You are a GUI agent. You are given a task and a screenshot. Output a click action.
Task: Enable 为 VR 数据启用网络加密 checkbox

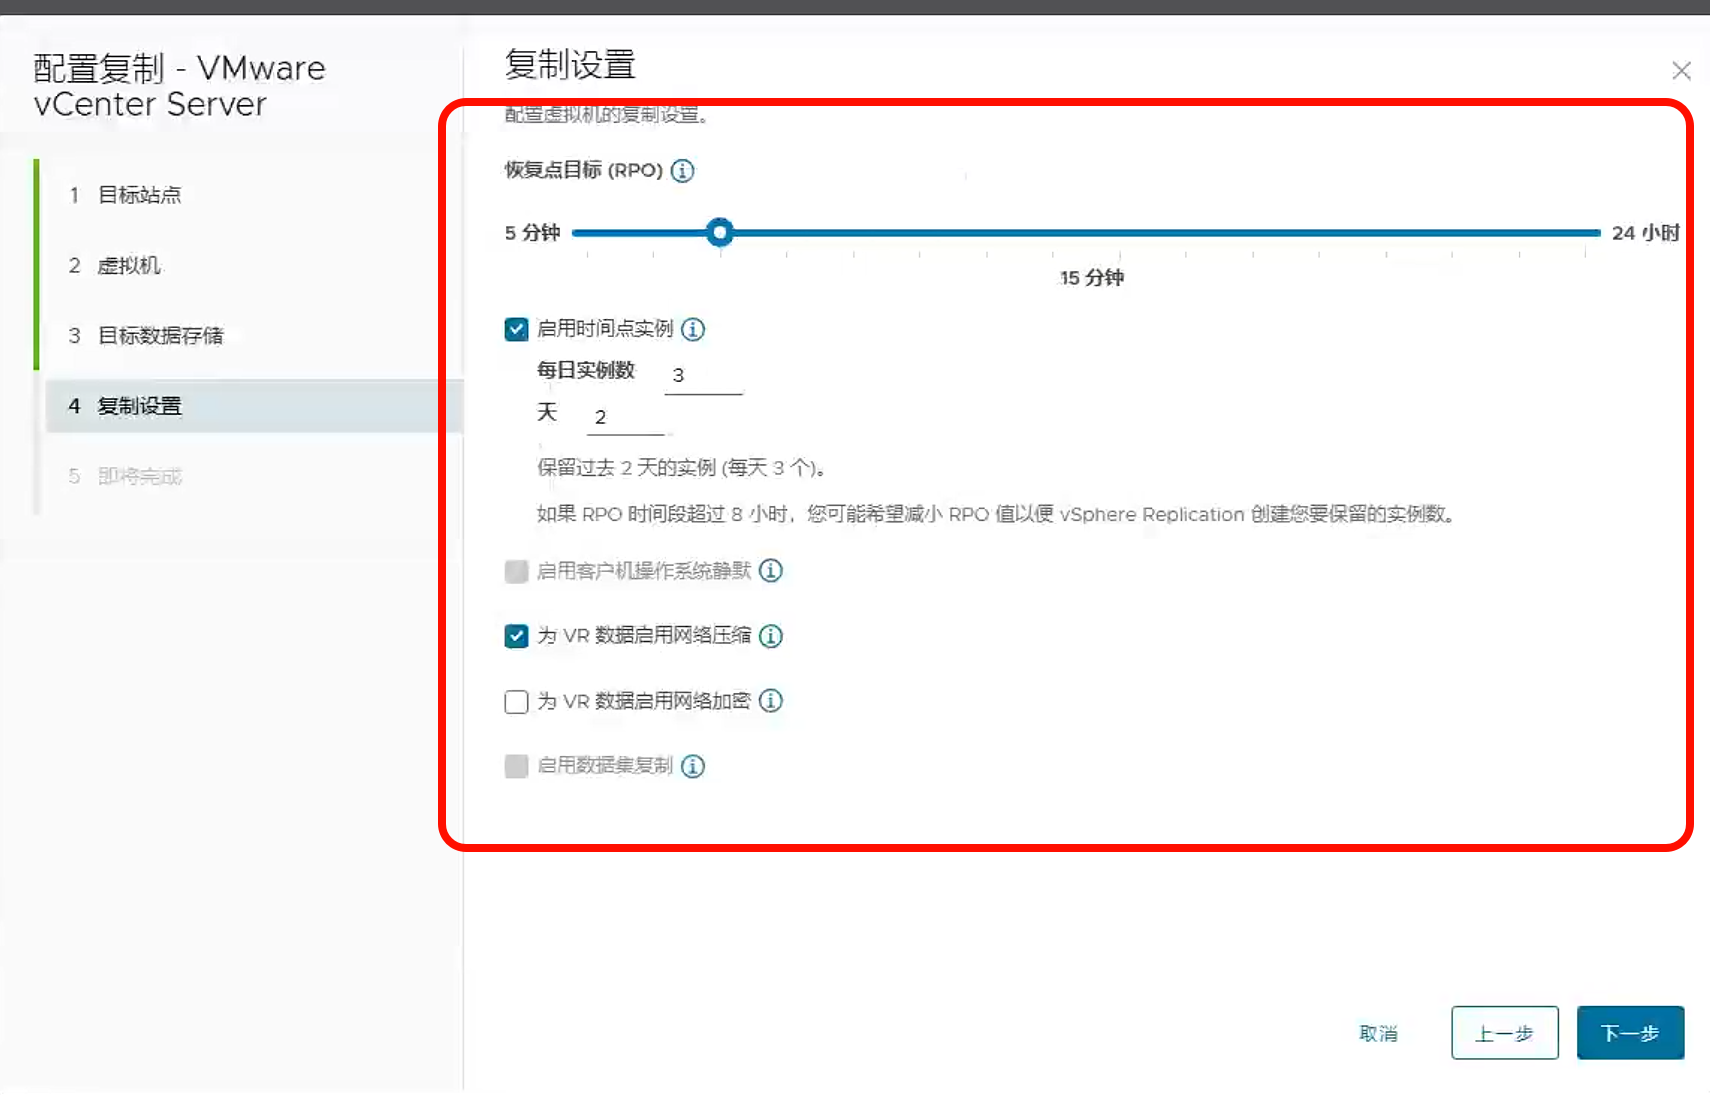tap(516, 702)
